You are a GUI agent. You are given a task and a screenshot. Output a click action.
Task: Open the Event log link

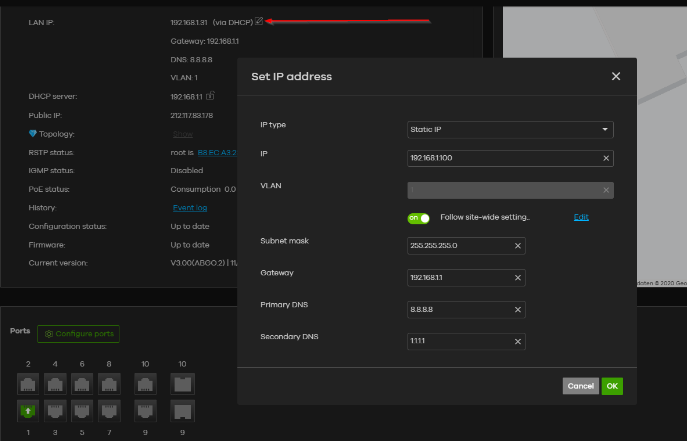coord(190,208)
